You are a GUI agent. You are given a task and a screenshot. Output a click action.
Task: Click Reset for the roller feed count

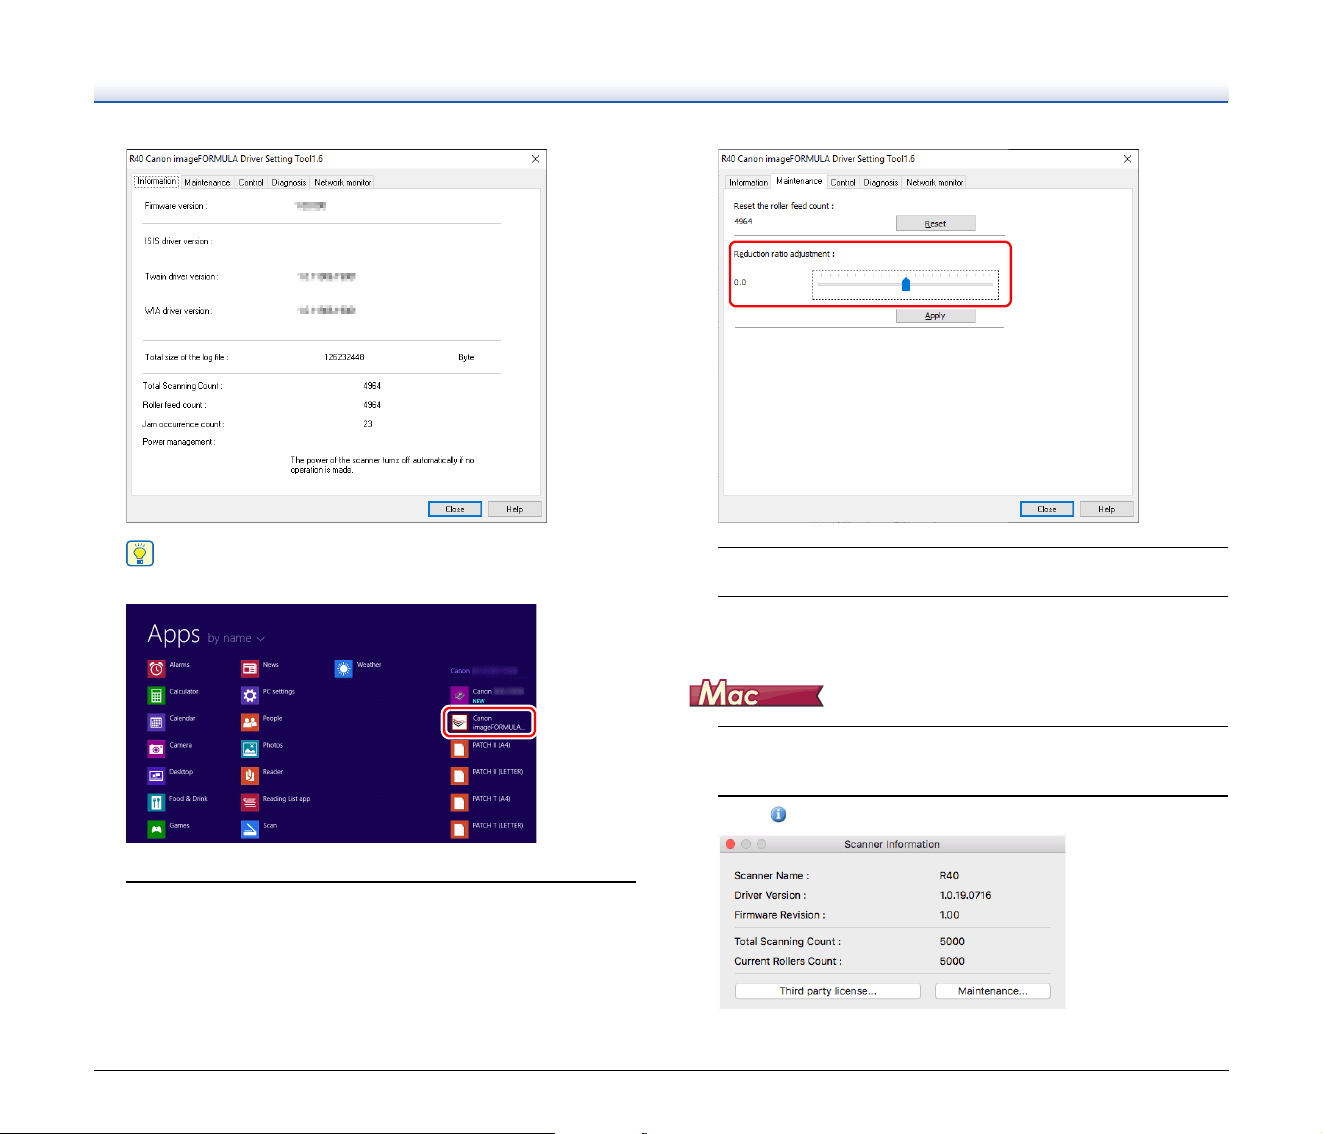935,223
